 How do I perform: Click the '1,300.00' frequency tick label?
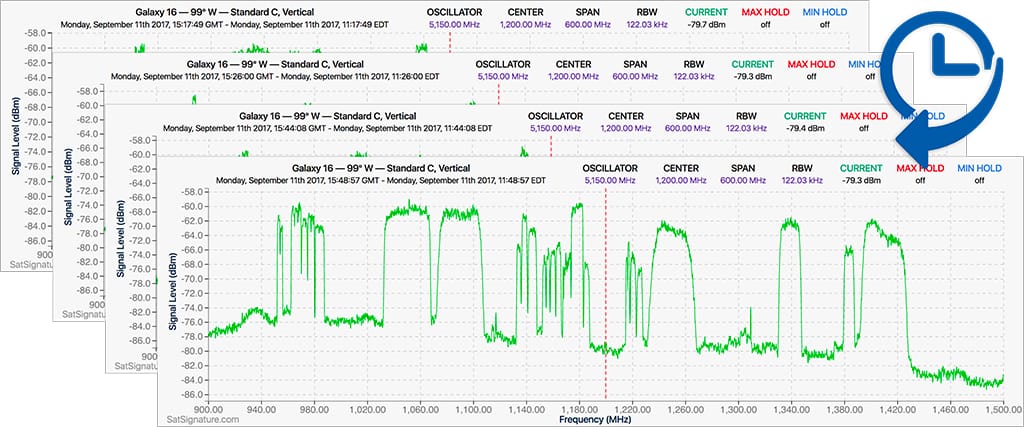coord(738,409)
